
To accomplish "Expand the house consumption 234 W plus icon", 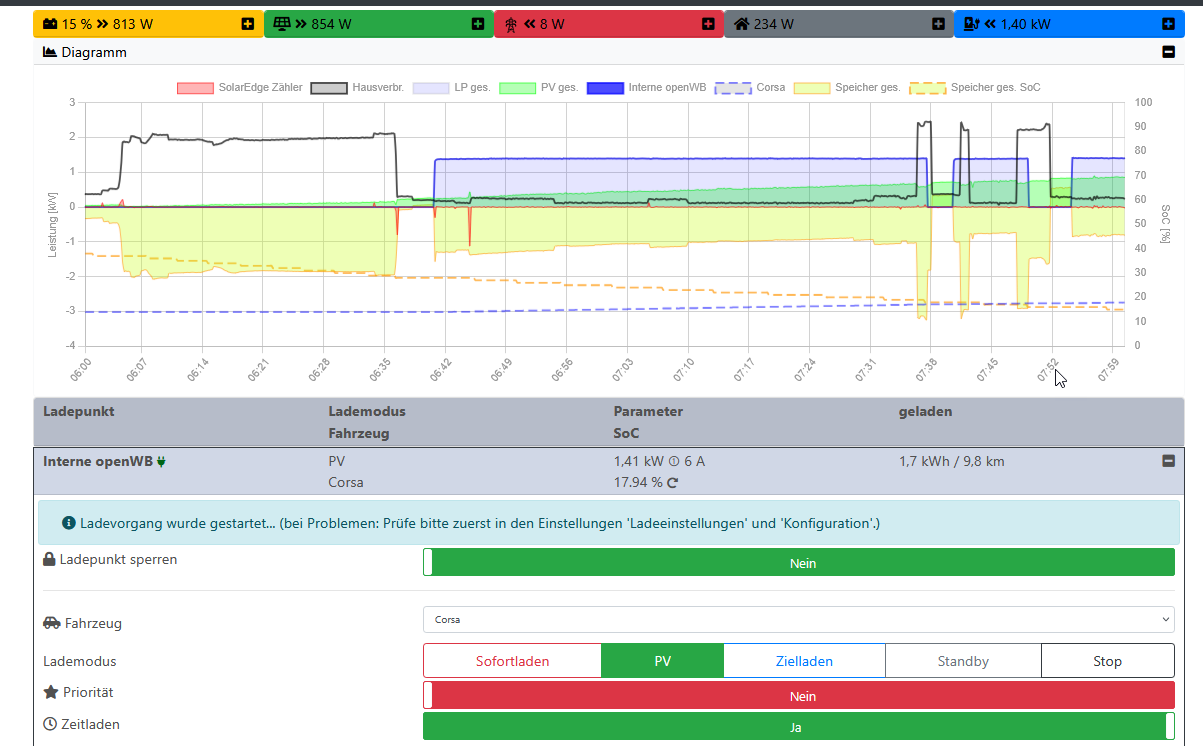I will click(x=938, y=24).
